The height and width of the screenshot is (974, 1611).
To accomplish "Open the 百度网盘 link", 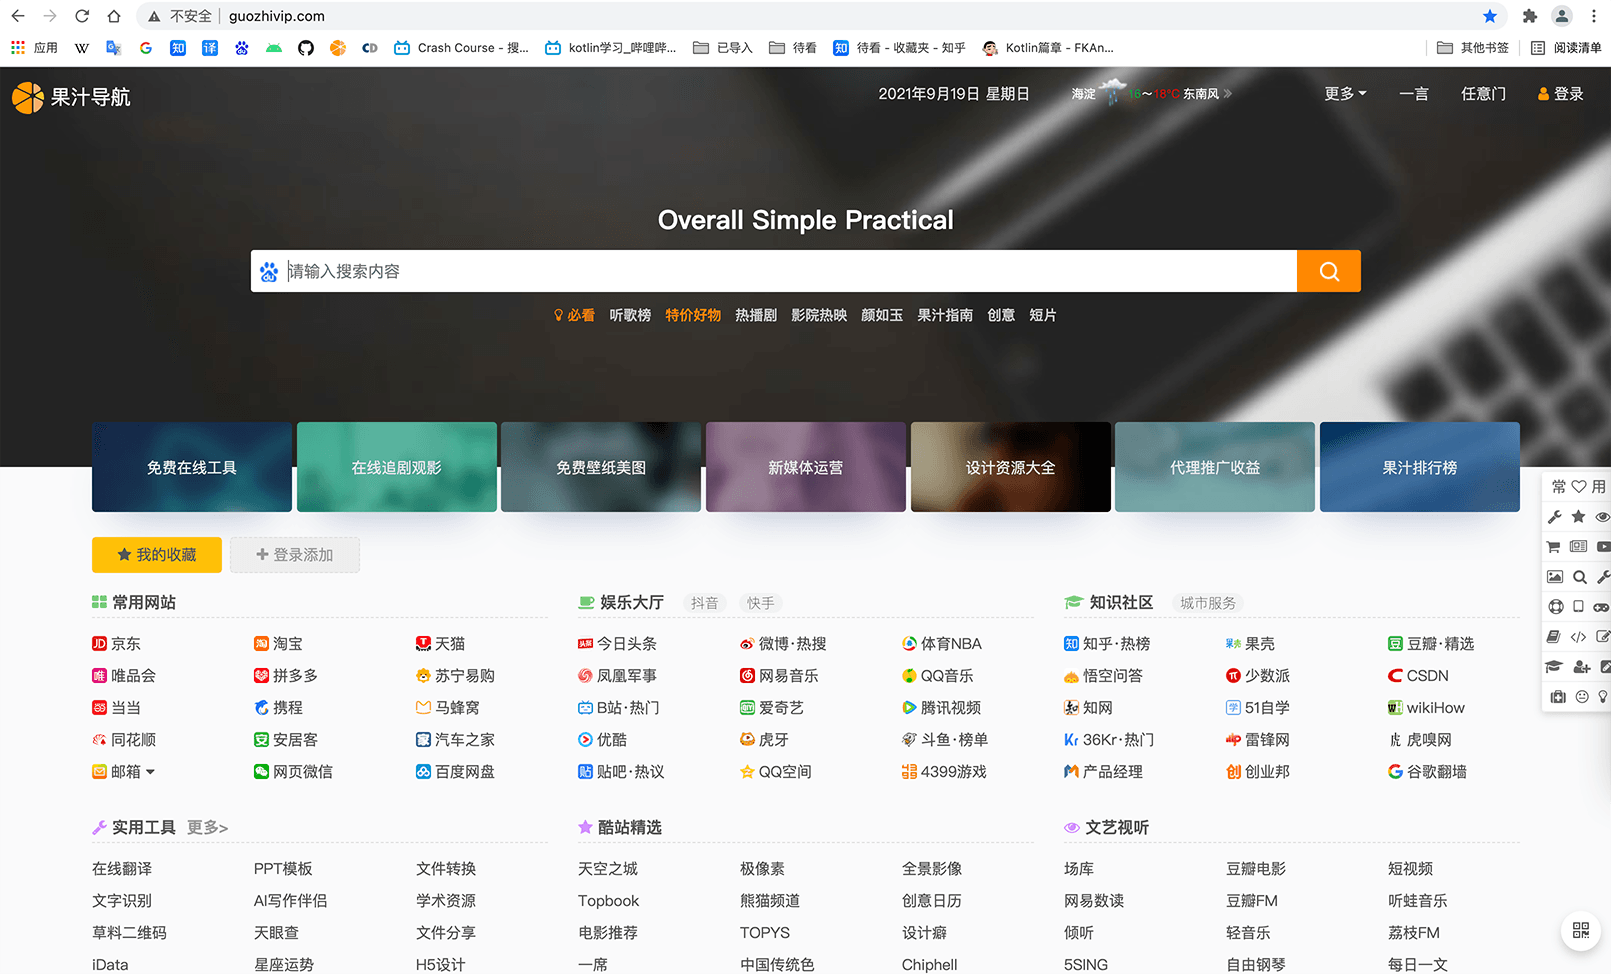I will point(455,772).
